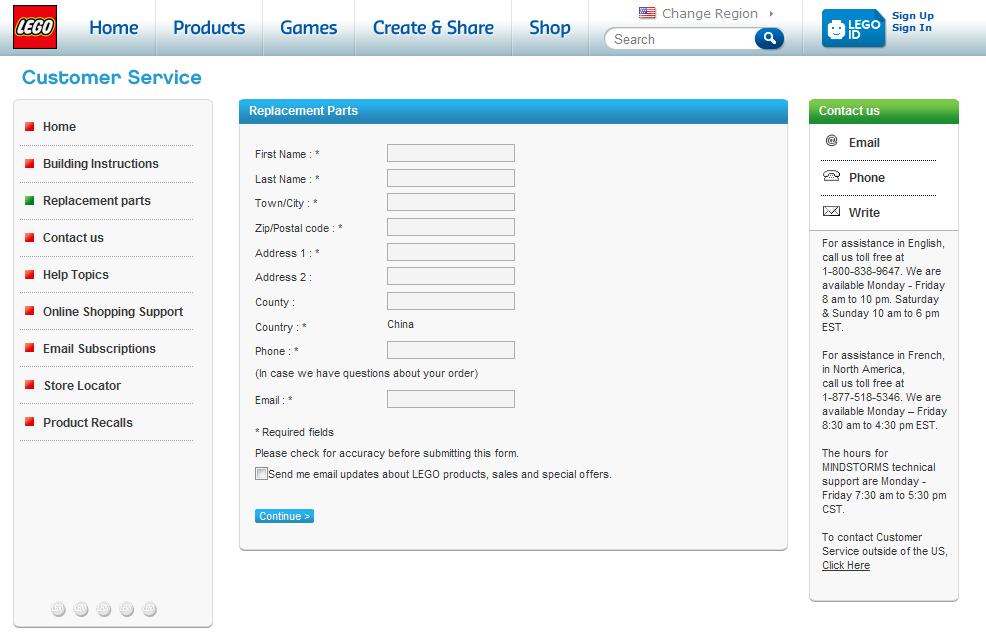Open the Games menu

click(x=309, y=28)
